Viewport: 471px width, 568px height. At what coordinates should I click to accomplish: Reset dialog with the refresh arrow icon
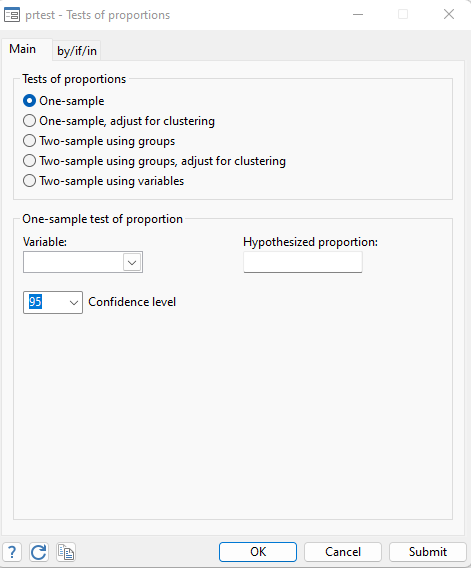[39, 552]
